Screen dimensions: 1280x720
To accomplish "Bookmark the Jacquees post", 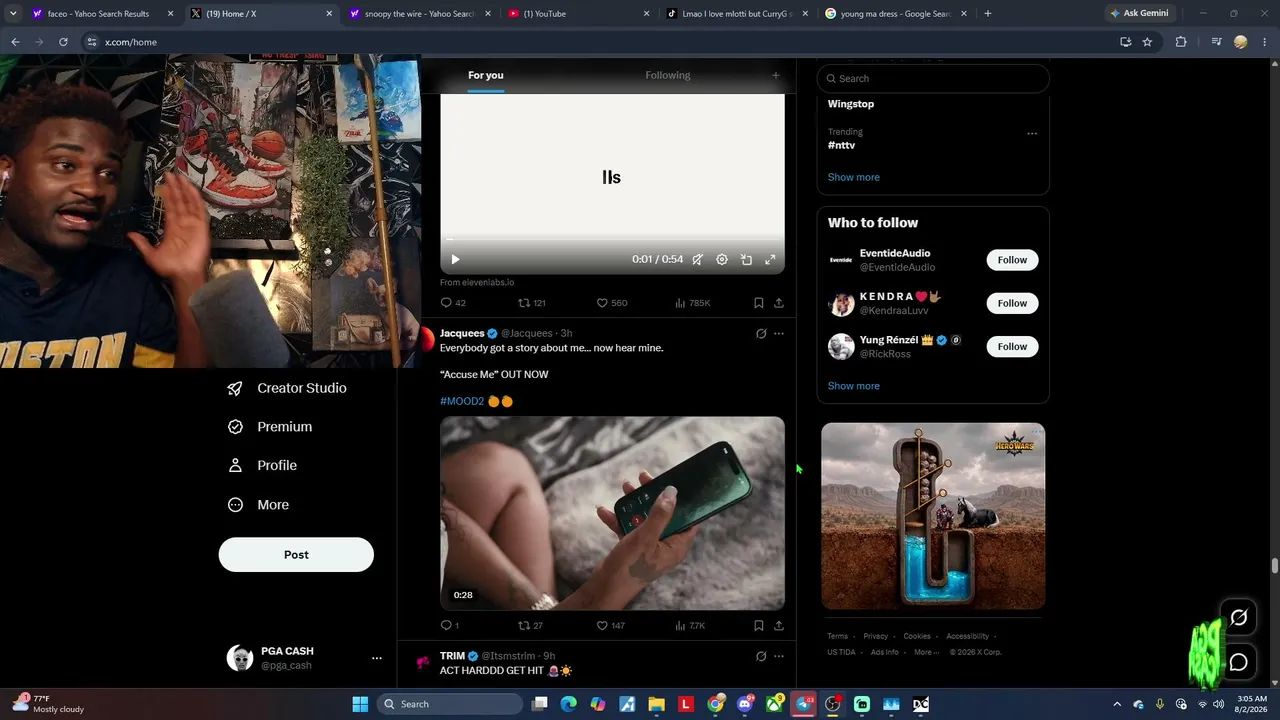I will tap(759, 626).
